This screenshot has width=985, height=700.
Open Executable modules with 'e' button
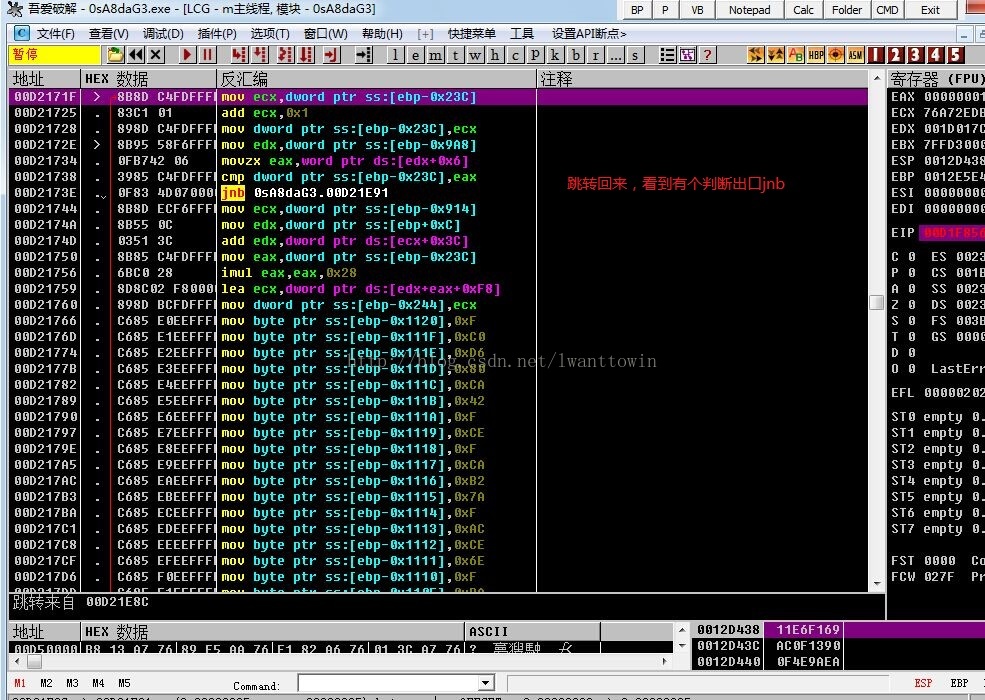tap(415, 55)
